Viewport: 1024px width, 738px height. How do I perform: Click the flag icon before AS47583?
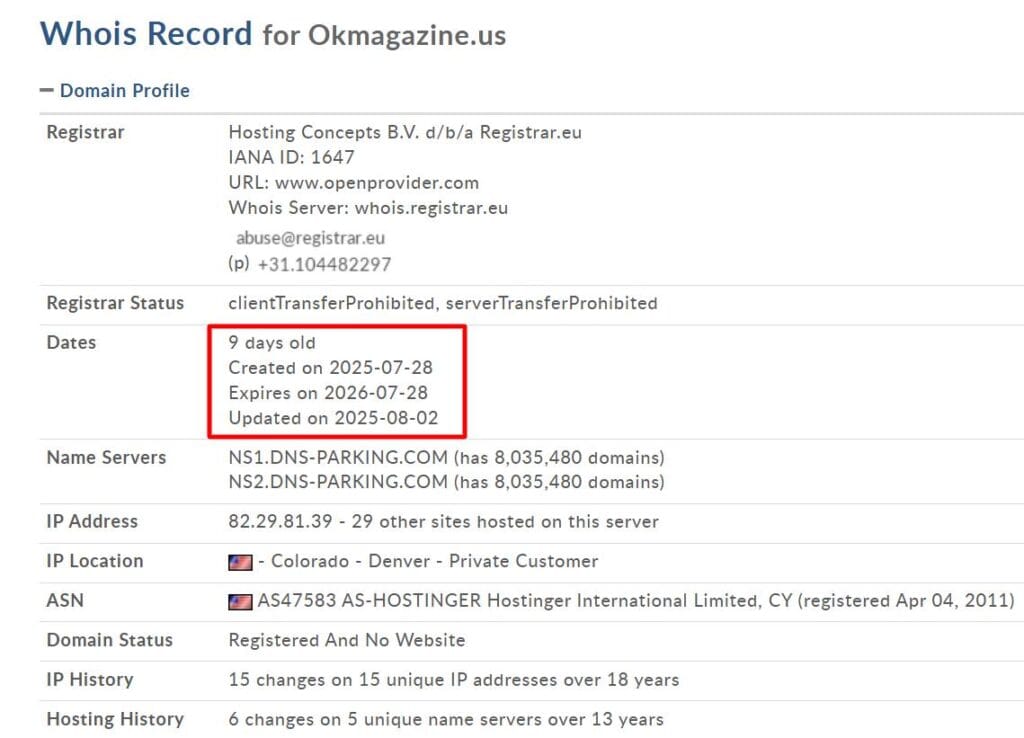[x=240, y=602]
